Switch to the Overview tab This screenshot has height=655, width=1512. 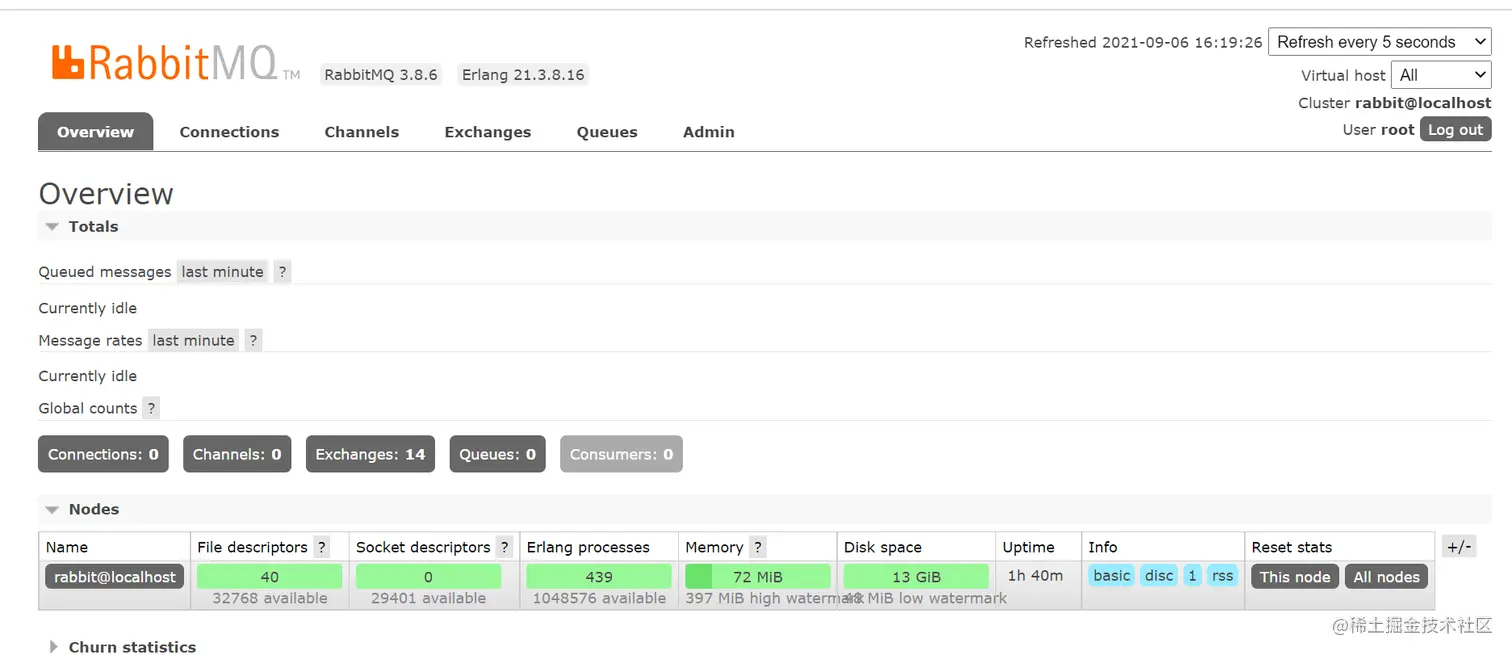coord(95,132)
